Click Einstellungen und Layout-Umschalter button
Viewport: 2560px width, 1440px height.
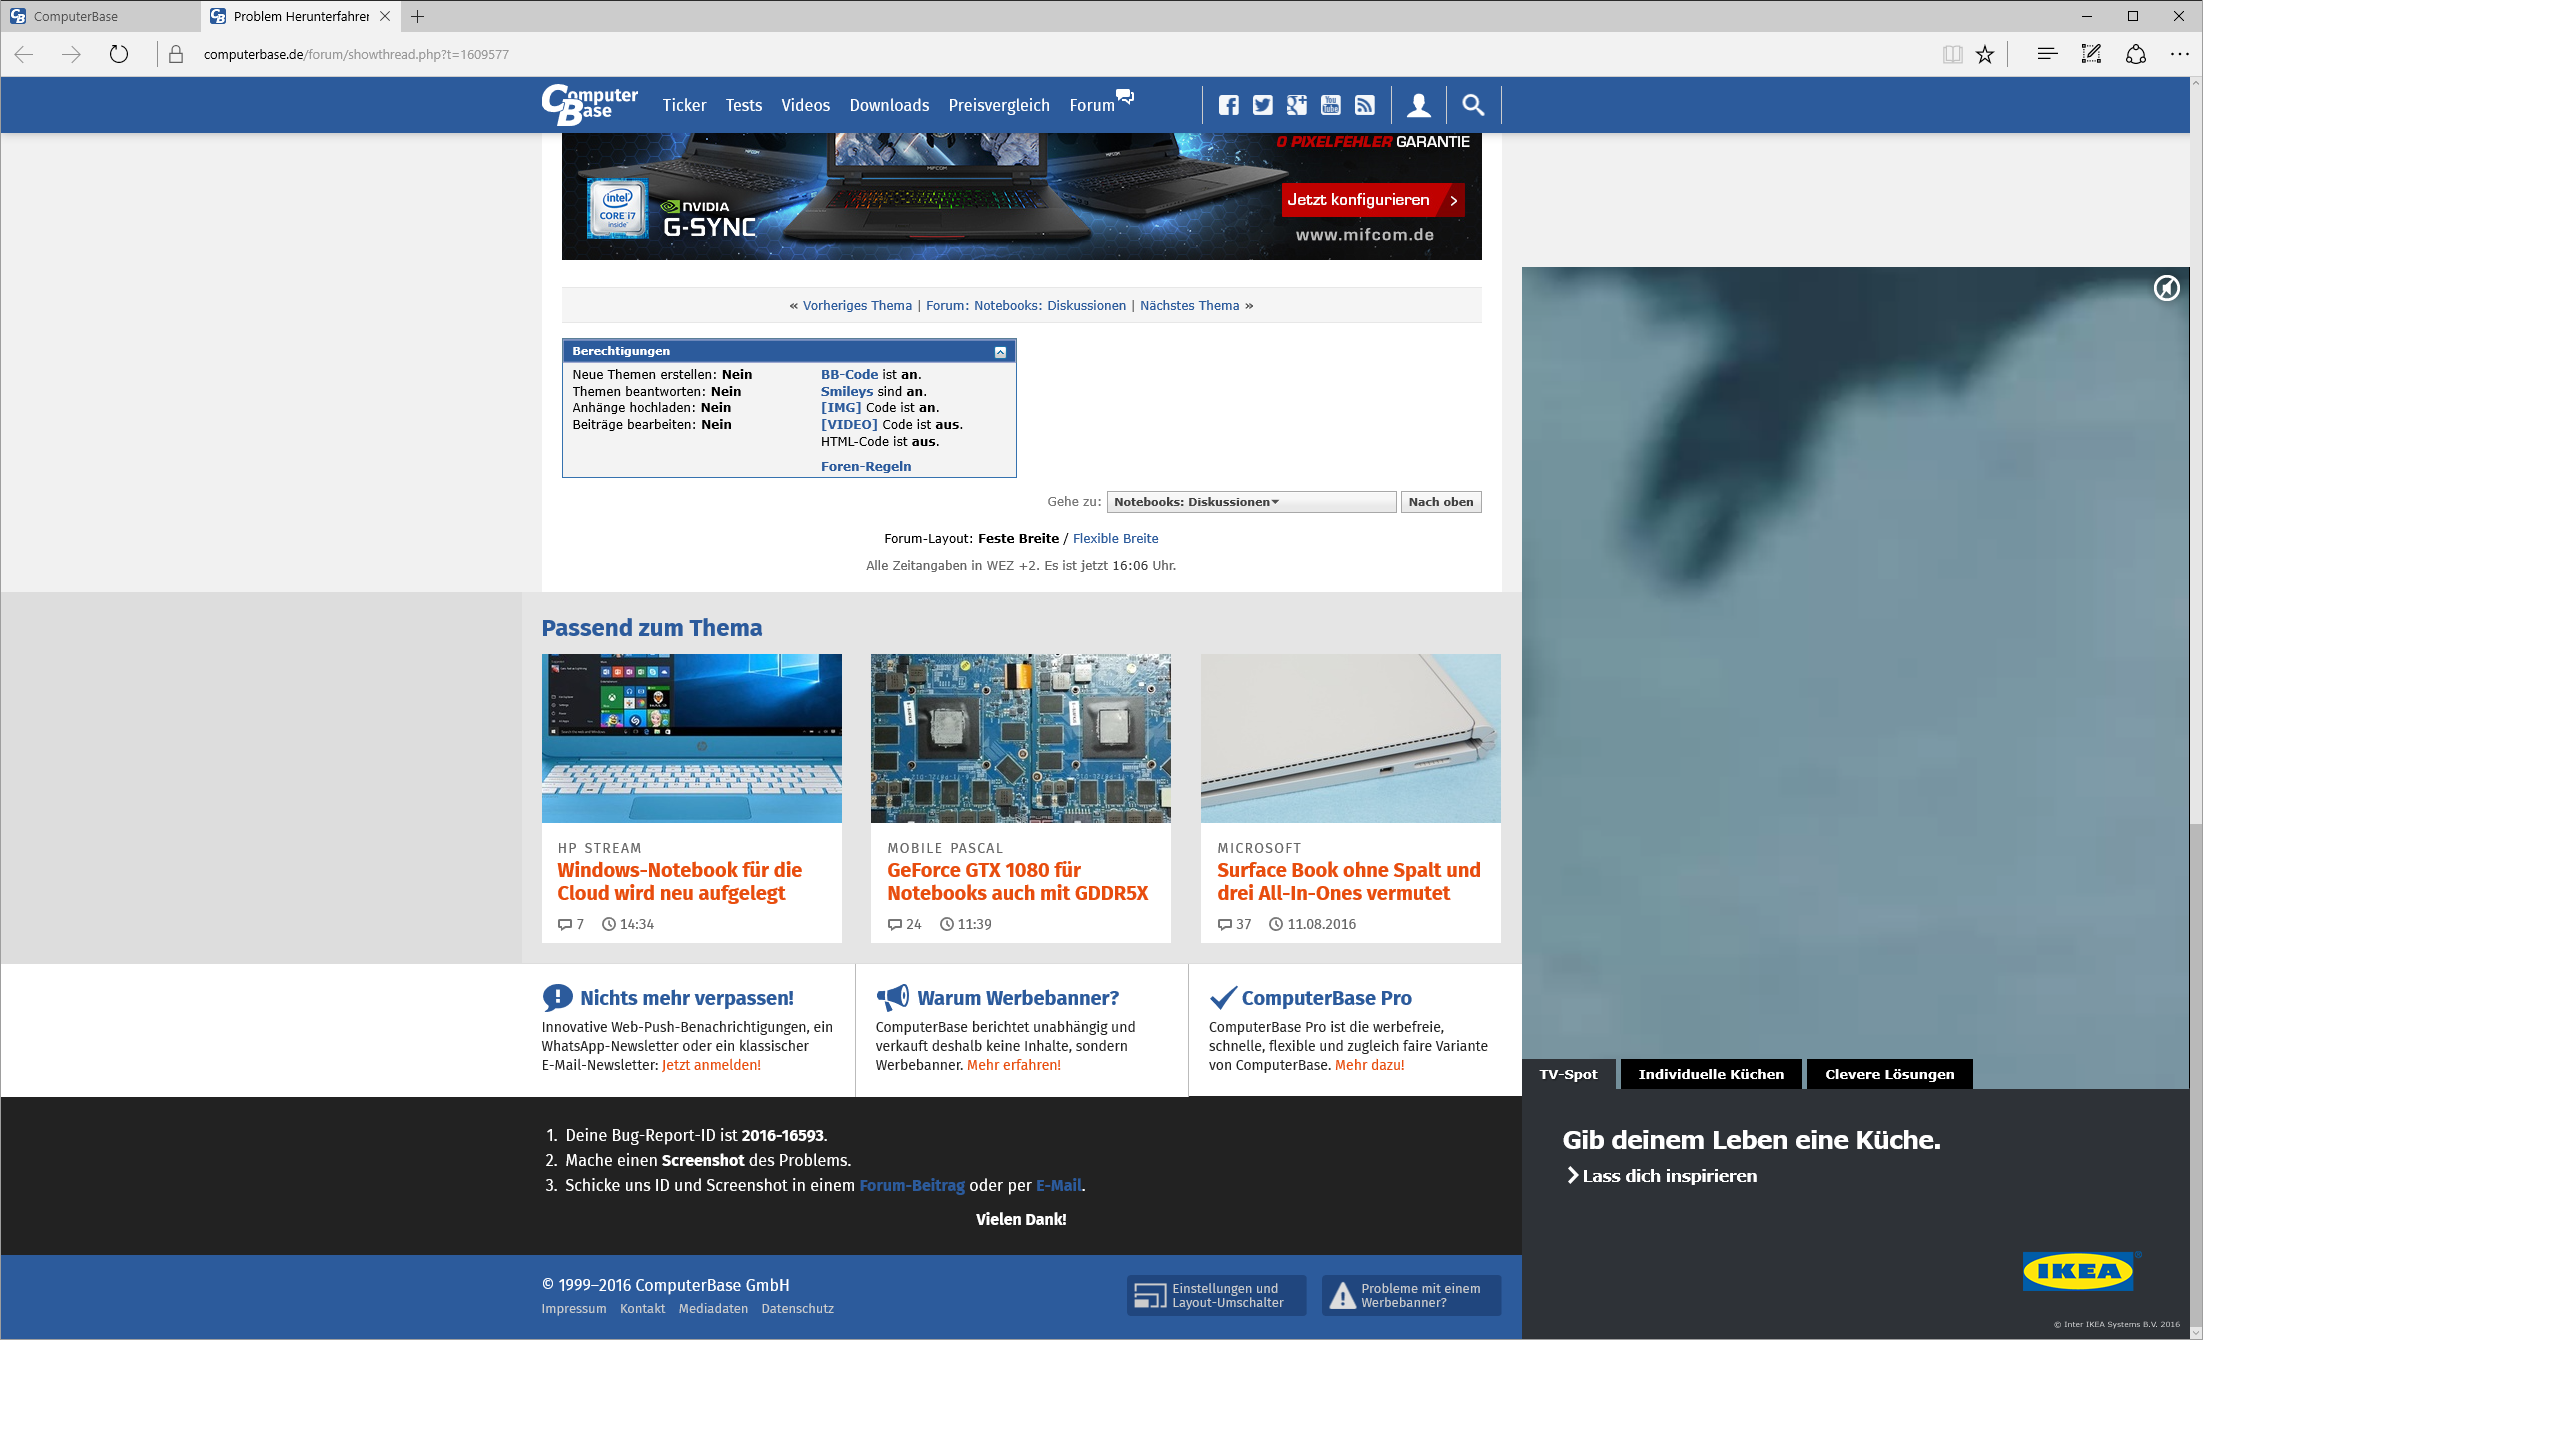coord(1216,1295)
